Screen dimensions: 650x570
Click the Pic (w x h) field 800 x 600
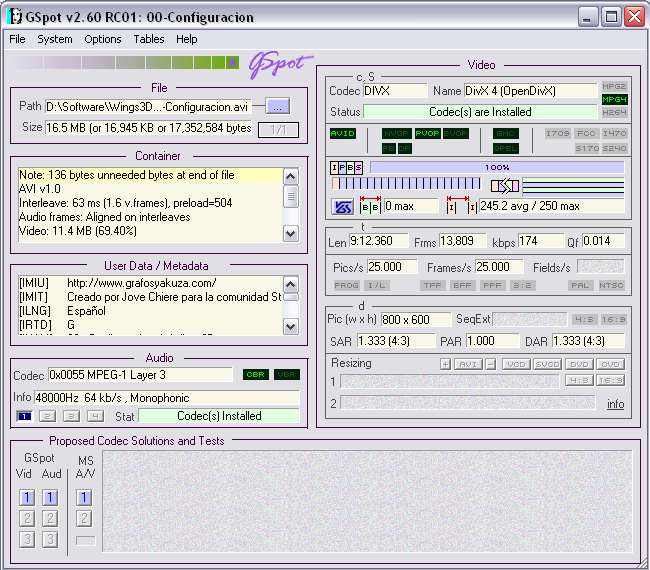(415, 320)
